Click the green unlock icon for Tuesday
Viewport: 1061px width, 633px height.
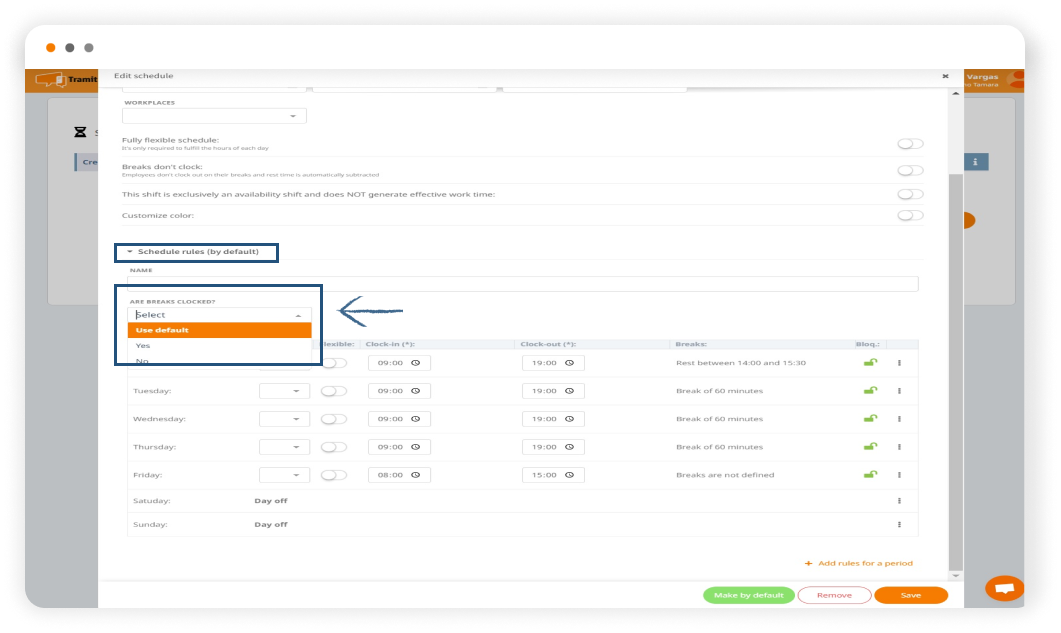[x=870, y=391]
